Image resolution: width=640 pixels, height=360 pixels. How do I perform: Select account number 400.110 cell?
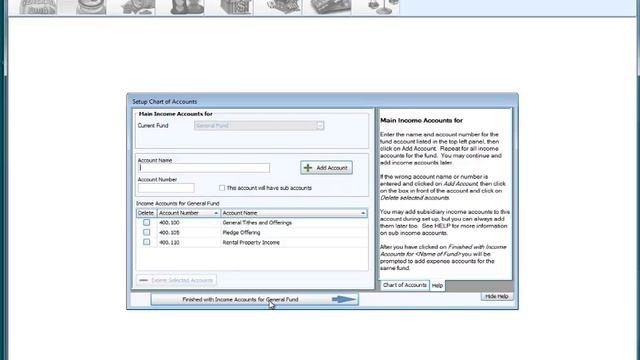point(189,242)
